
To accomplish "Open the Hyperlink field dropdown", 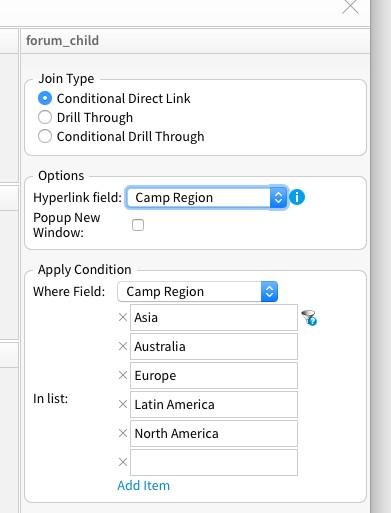I will tap(206, 197).
